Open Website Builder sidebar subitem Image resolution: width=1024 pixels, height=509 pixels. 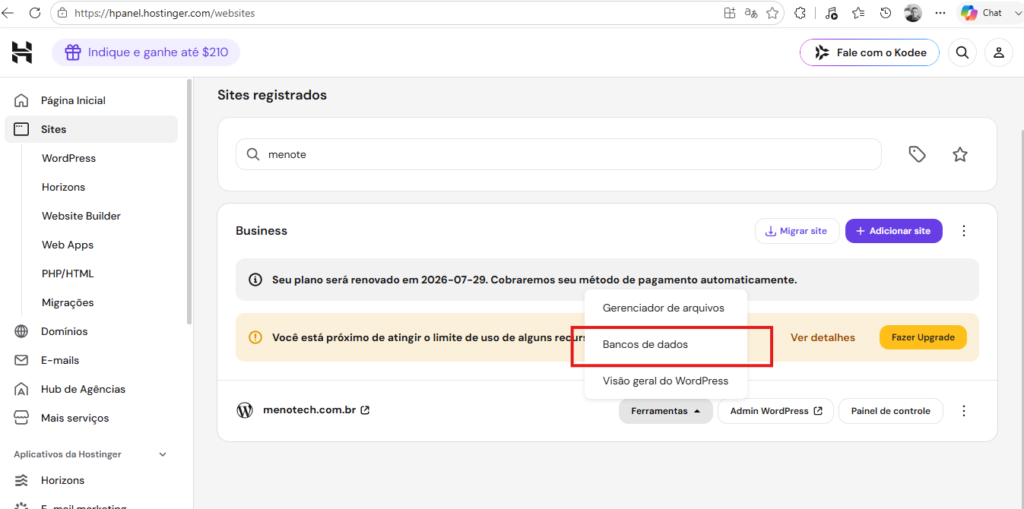[81, 216]
